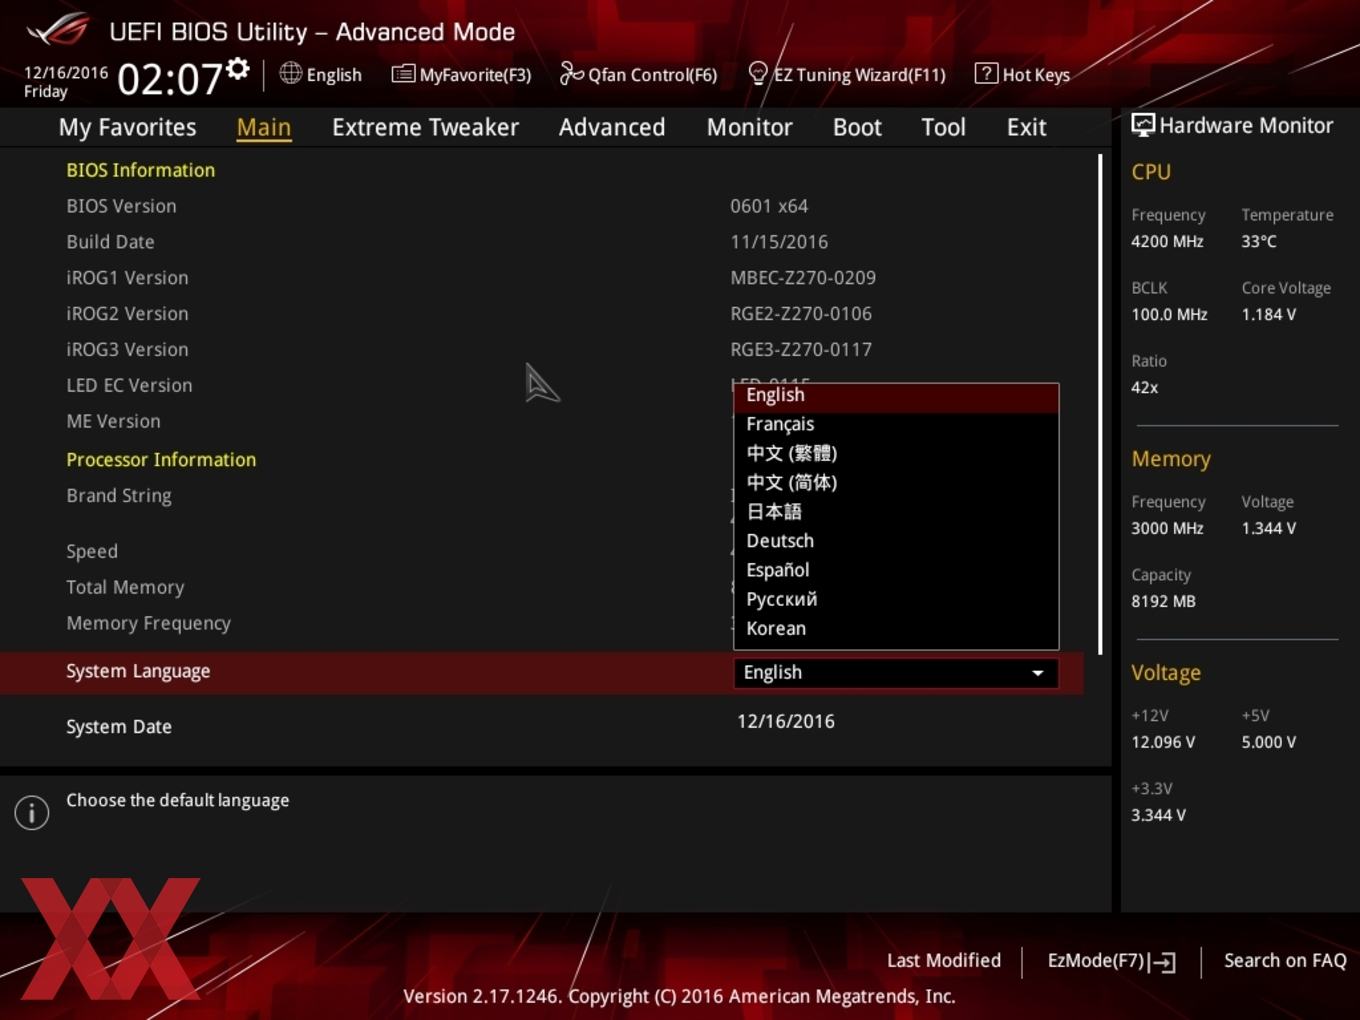Click the Hardware Monitor screen icon
The height and width of the screenshot is (1020, 1360).
1143,125
